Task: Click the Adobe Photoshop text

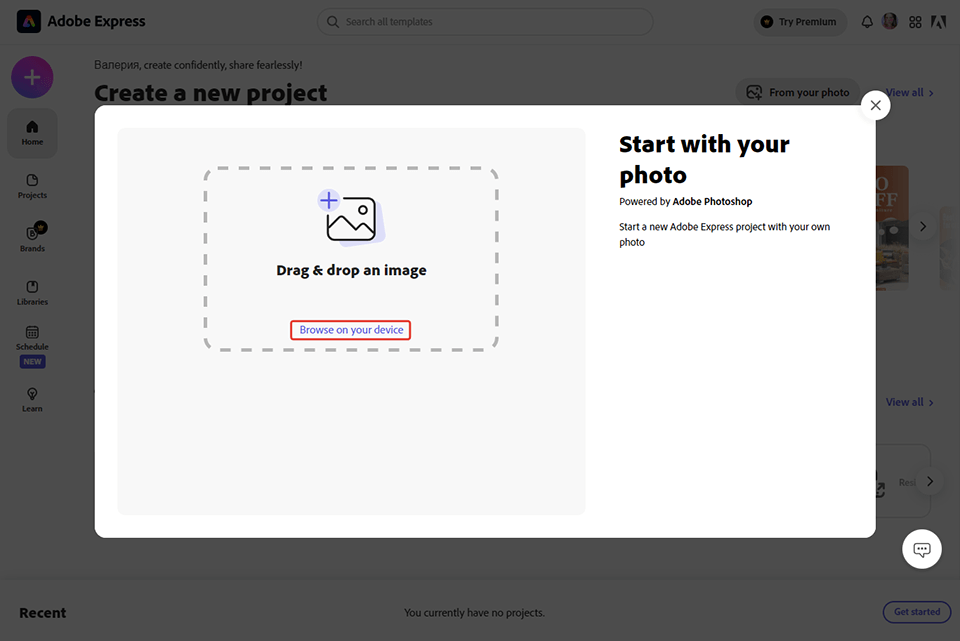Action: [712, 201]
